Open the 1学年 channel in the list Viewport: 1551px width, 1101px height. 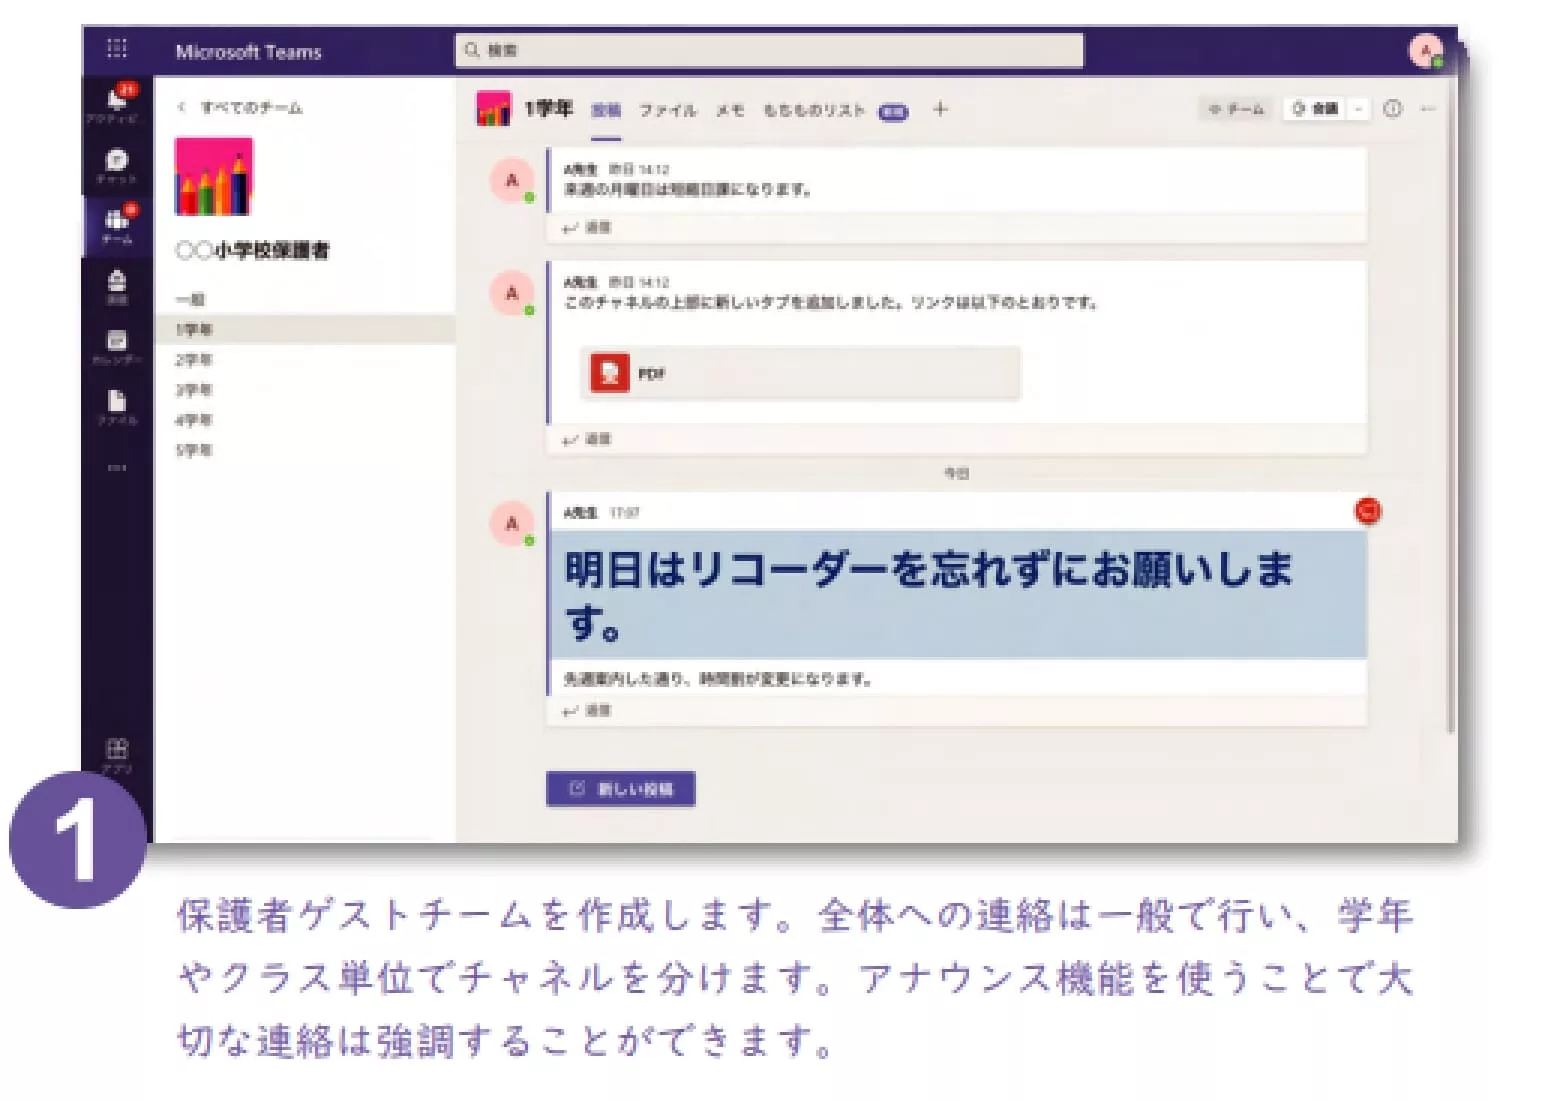(x=305, y=329)
